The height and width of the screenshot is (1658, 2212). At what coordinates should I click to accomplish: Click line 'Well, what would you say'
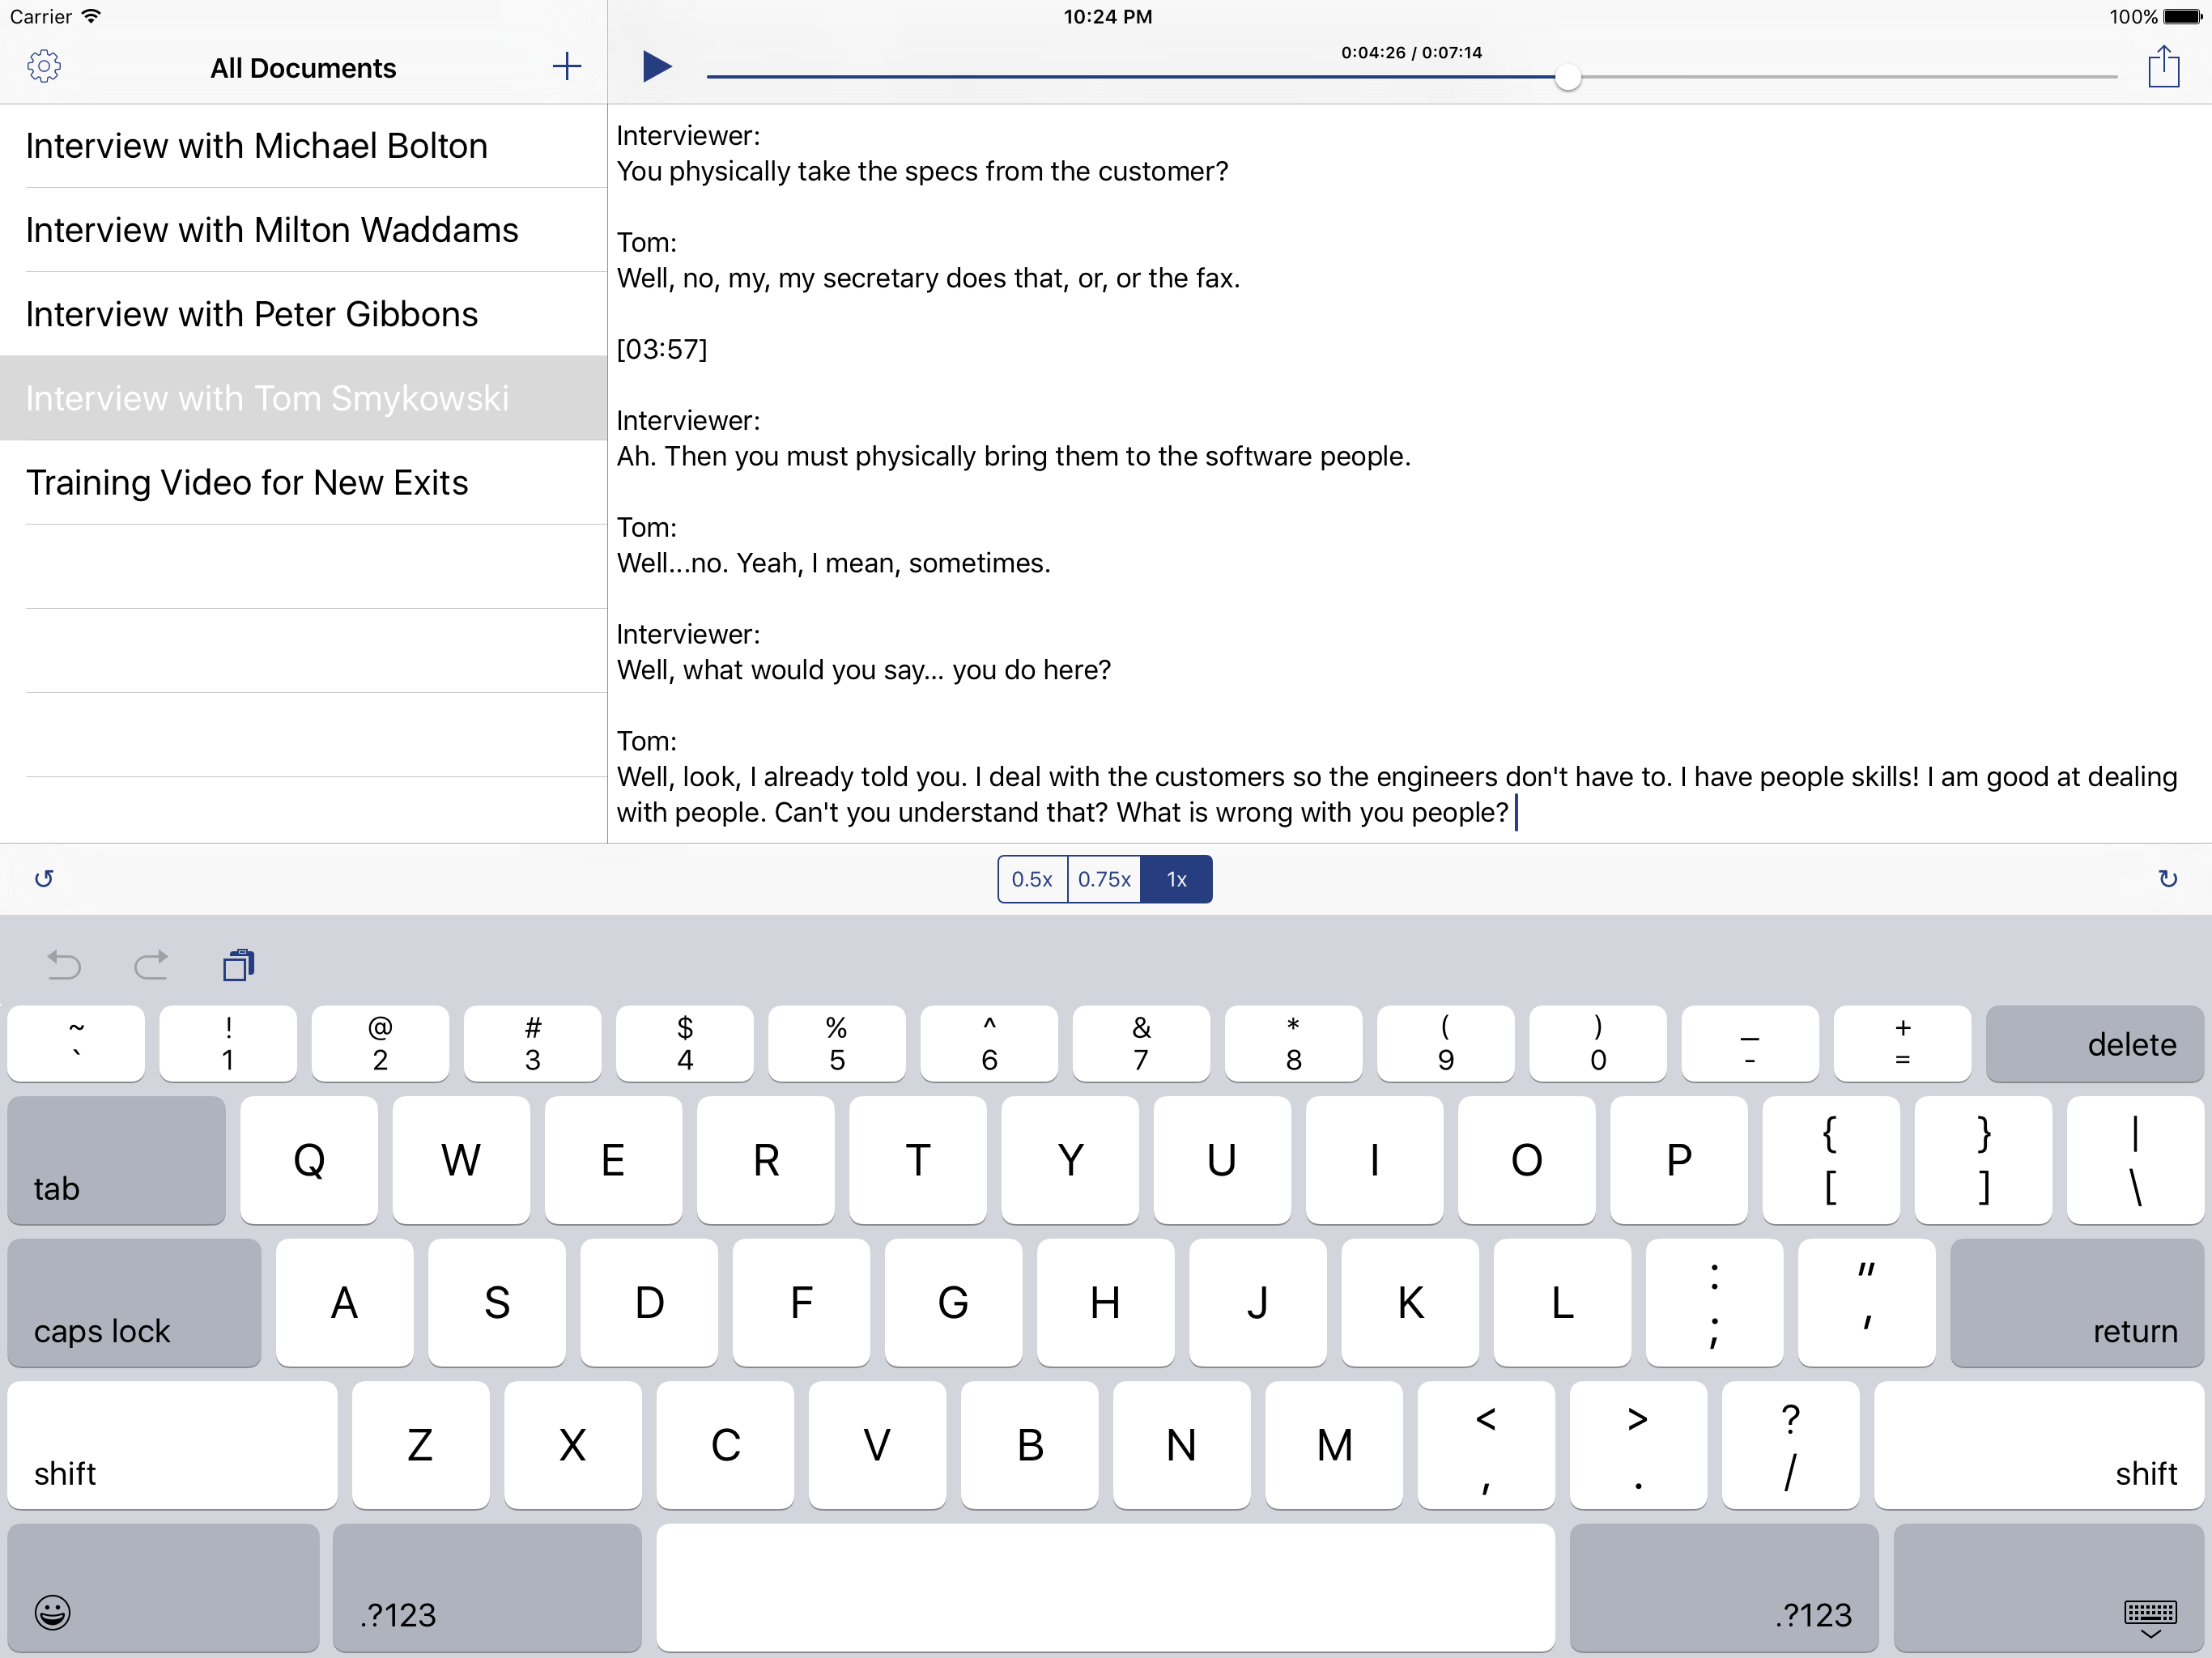[864, 670]
